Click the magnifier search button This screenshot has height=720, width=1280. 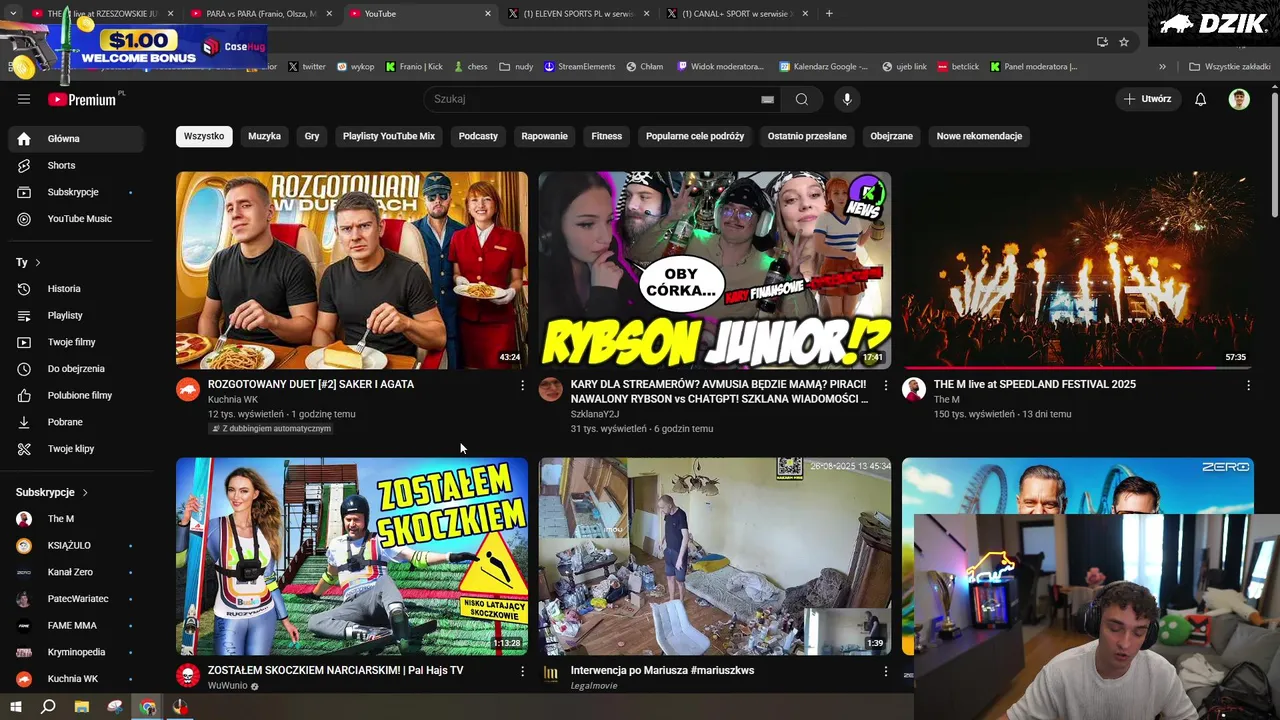802,99
